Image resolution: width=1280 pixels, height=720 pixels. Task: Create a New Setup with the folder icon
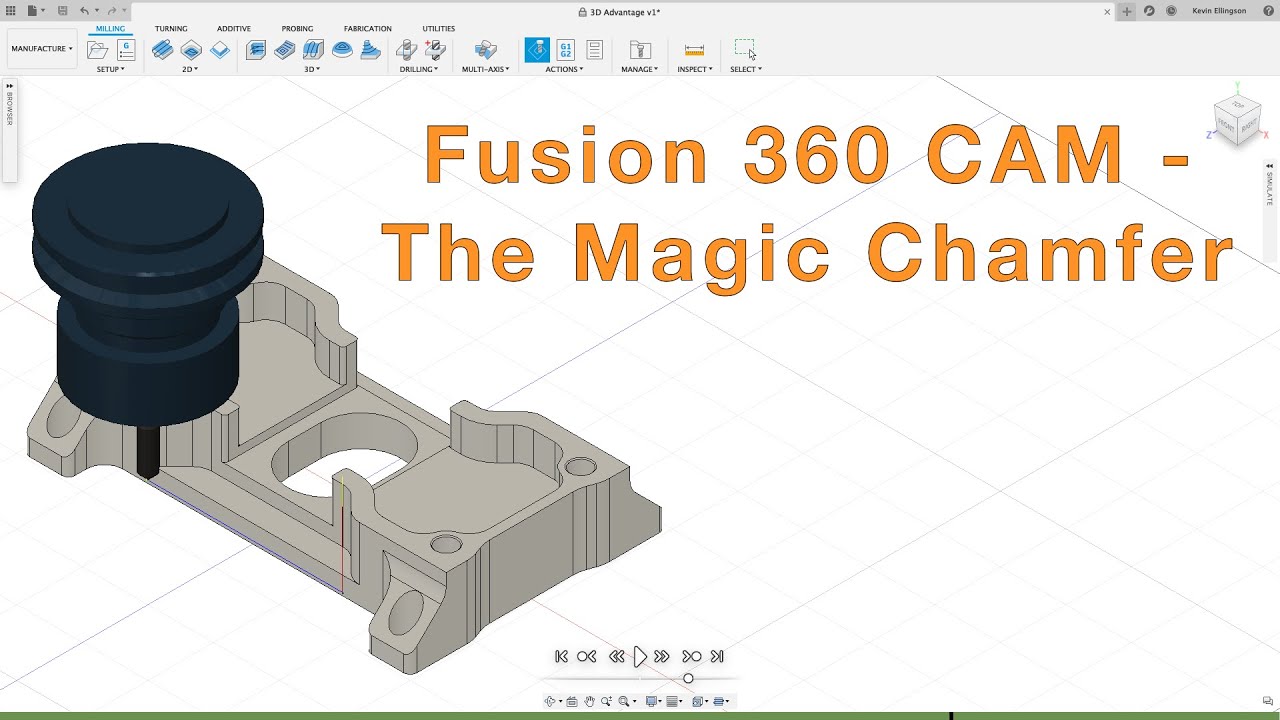(97, 49)
